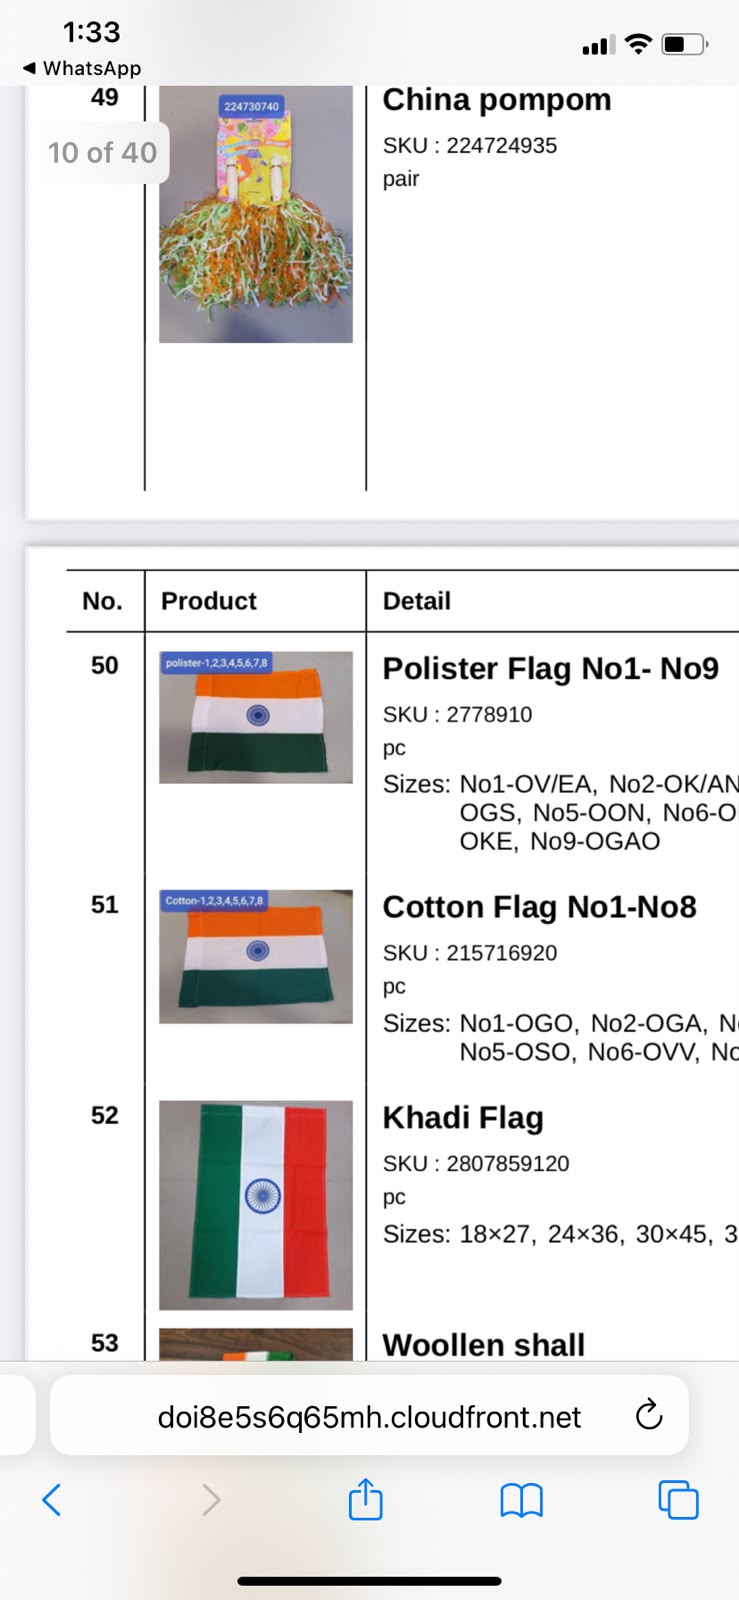The height and width of the screenshot is (1600, 739).
Task: Tap the Wi-Fi status icon
Action: (638, 44)
